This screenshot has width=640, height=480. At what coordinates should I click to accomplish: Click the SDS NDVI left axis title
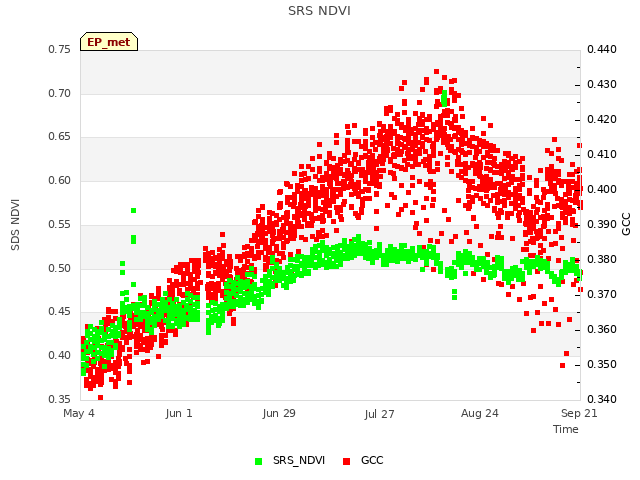15,224
